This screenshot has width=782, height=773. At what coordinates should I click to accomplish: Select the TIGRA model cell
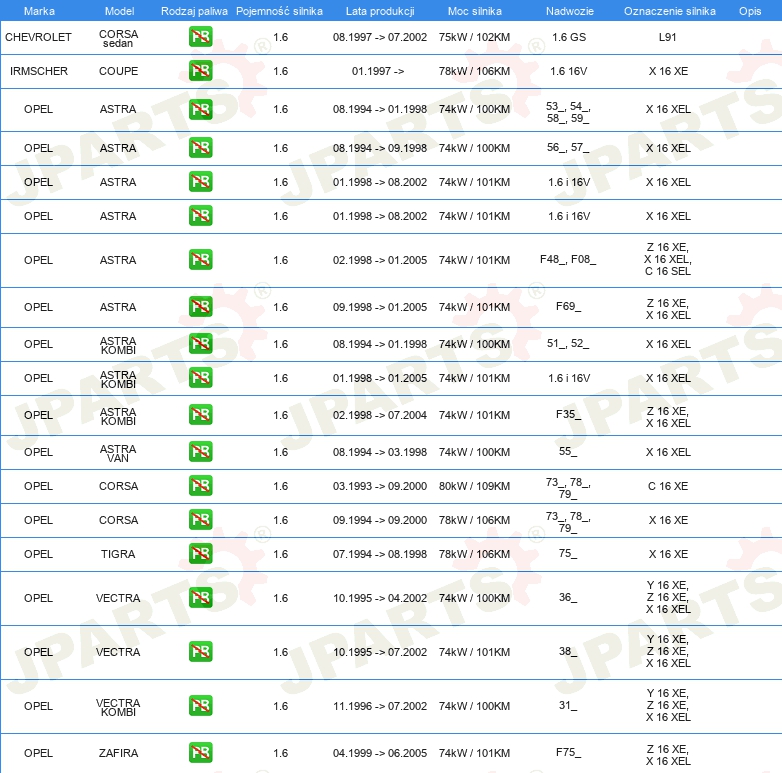[x=118, y=554]
